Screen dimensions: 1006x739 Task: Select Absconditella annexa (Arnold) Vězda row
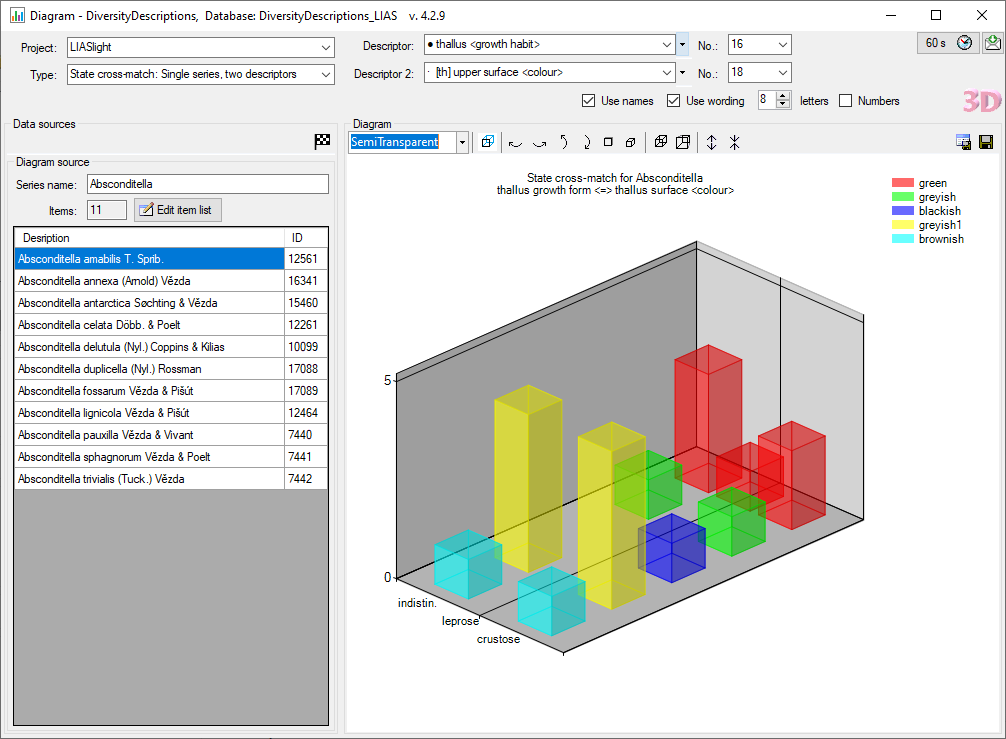(x=149, y=281)
